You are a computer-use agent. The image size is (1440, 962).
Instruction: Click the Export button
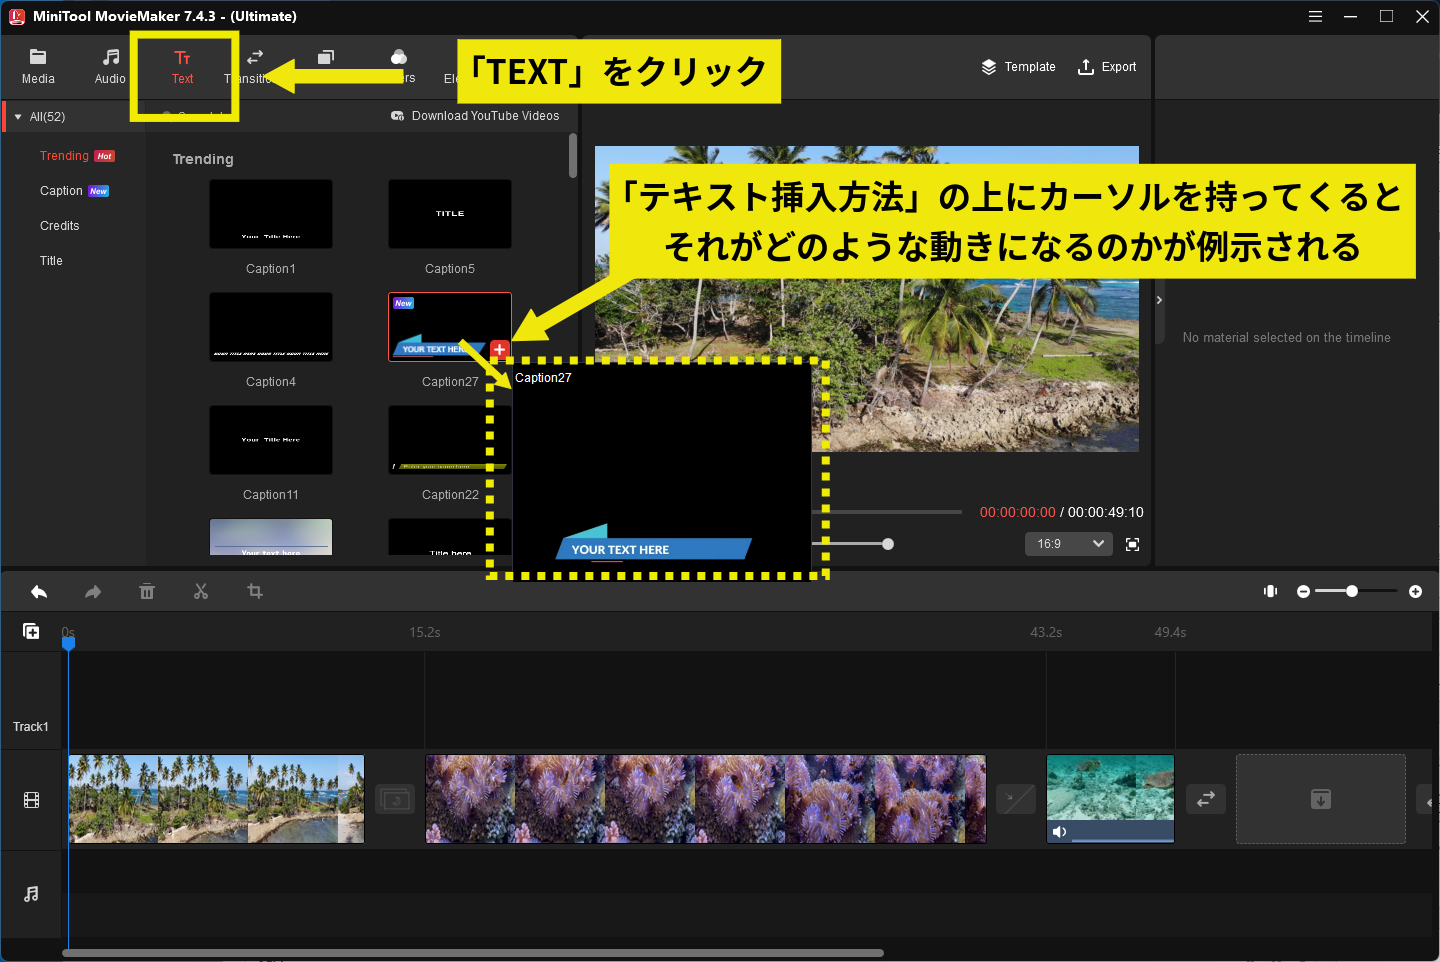[x=1107, y=67]
